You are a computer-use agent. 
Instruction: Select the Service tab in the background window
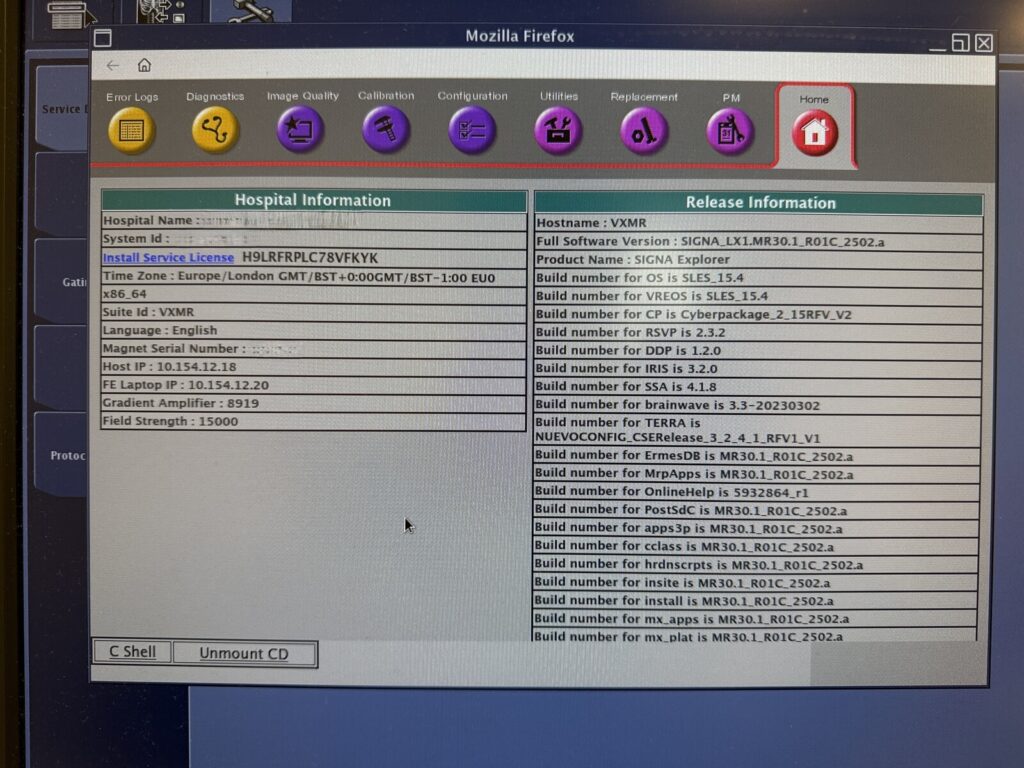[63, 108]
